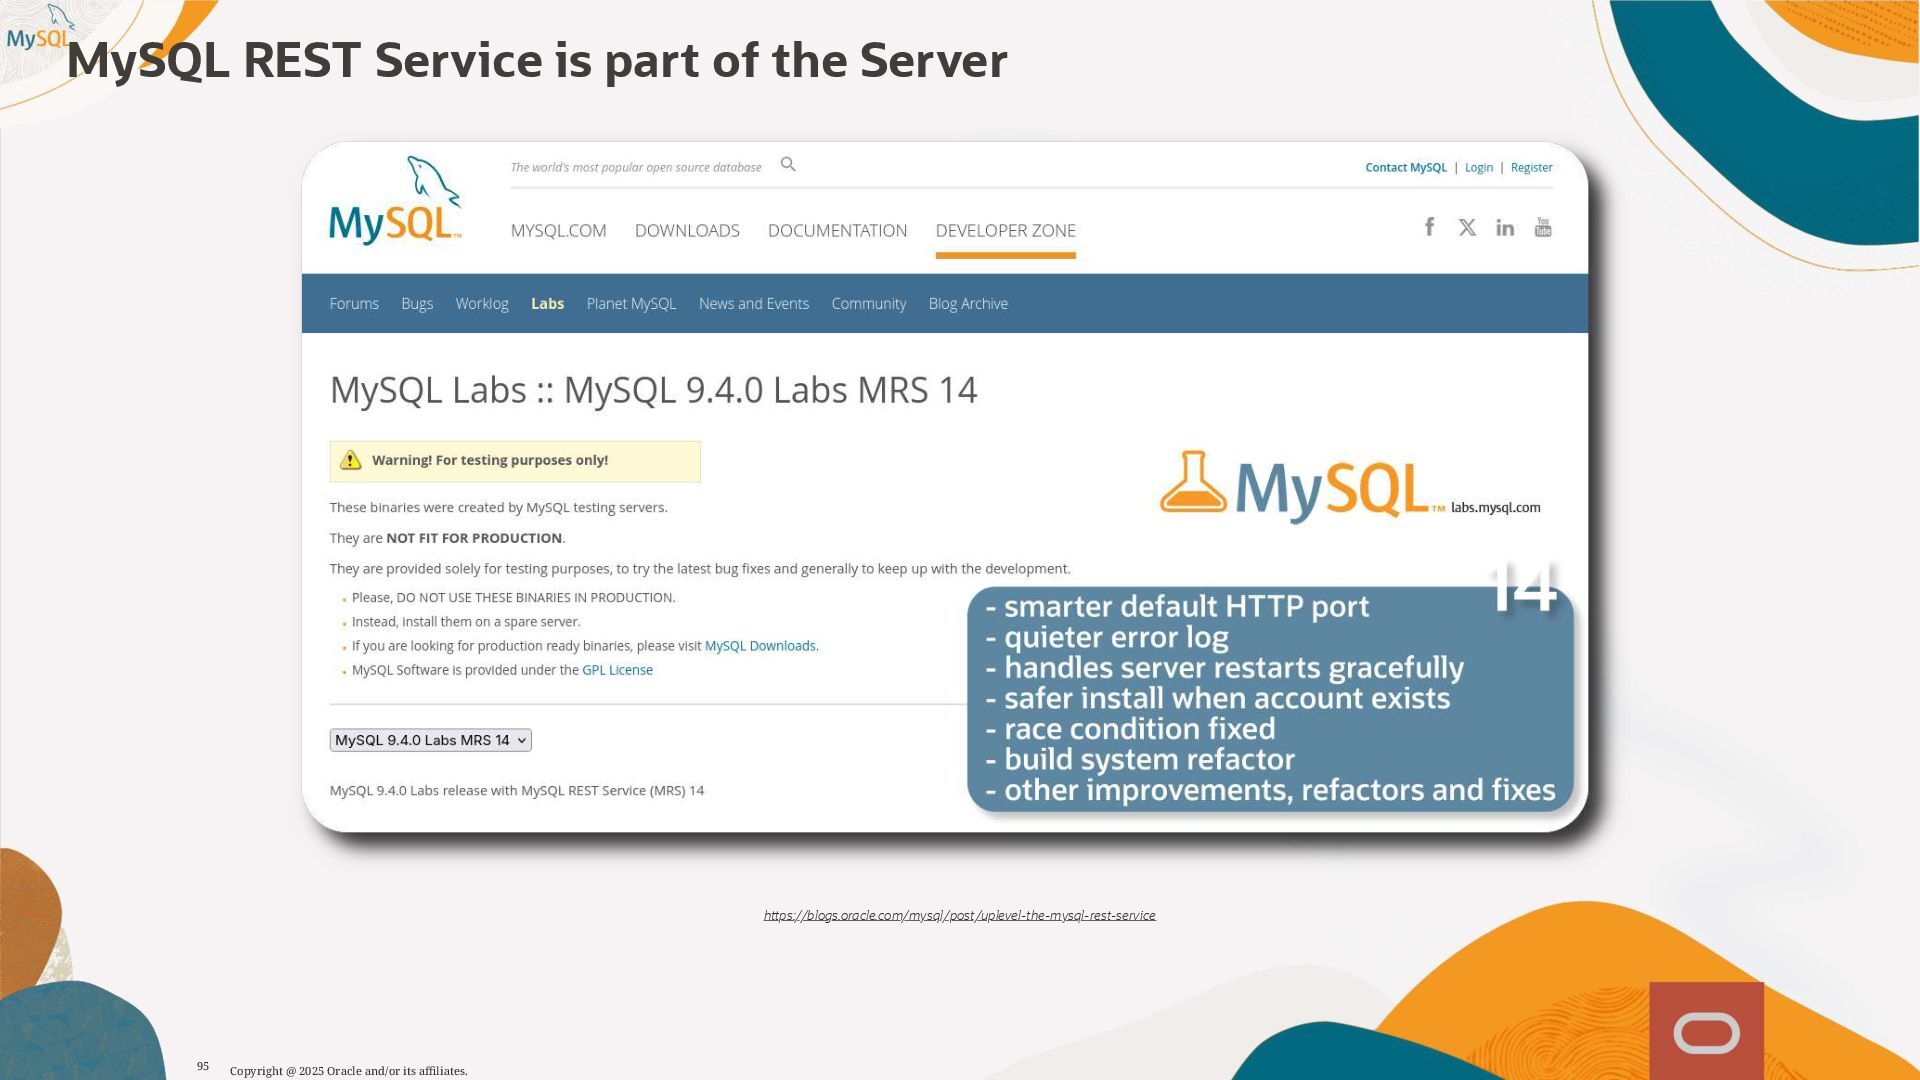Click the red Oracle logo square

click(1706, 1031)
